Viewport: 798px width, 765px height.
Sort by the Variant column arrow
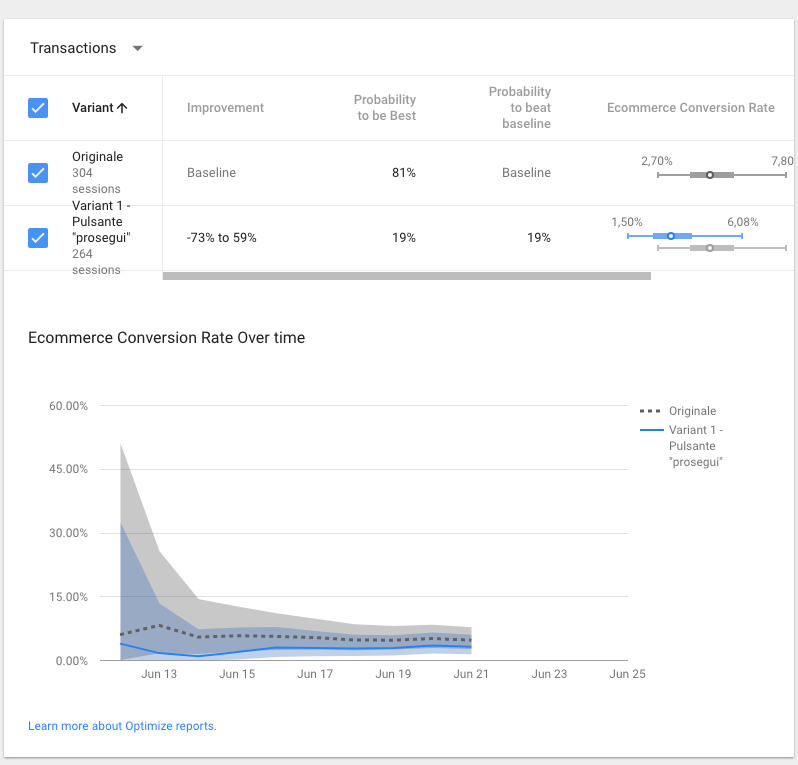point(122,108)
